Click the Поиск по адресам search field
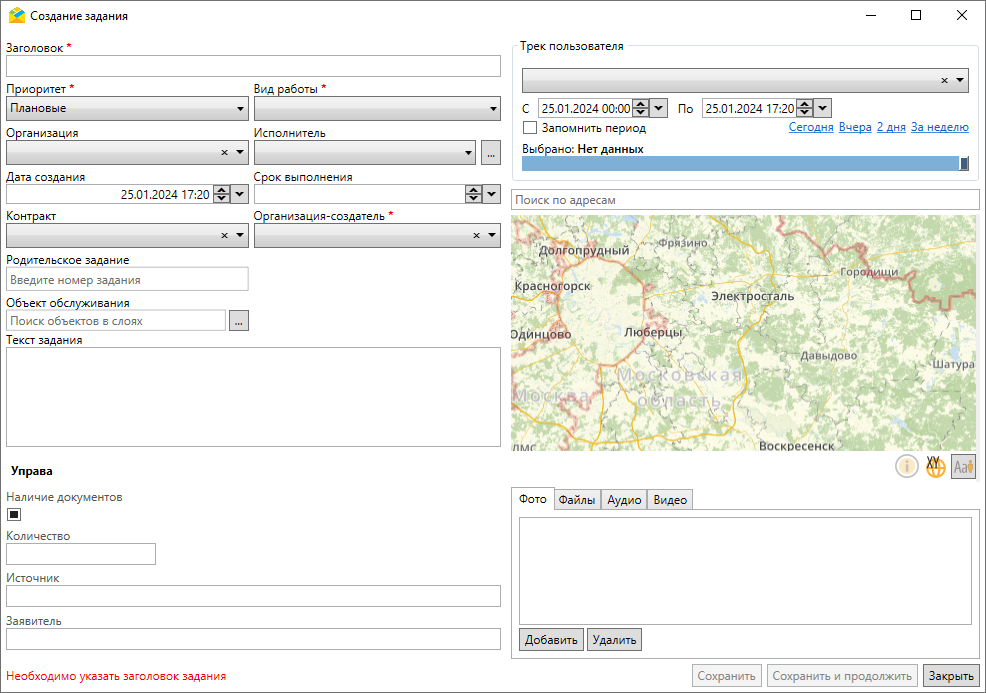The image size is (986, 693). click(744, 201)
